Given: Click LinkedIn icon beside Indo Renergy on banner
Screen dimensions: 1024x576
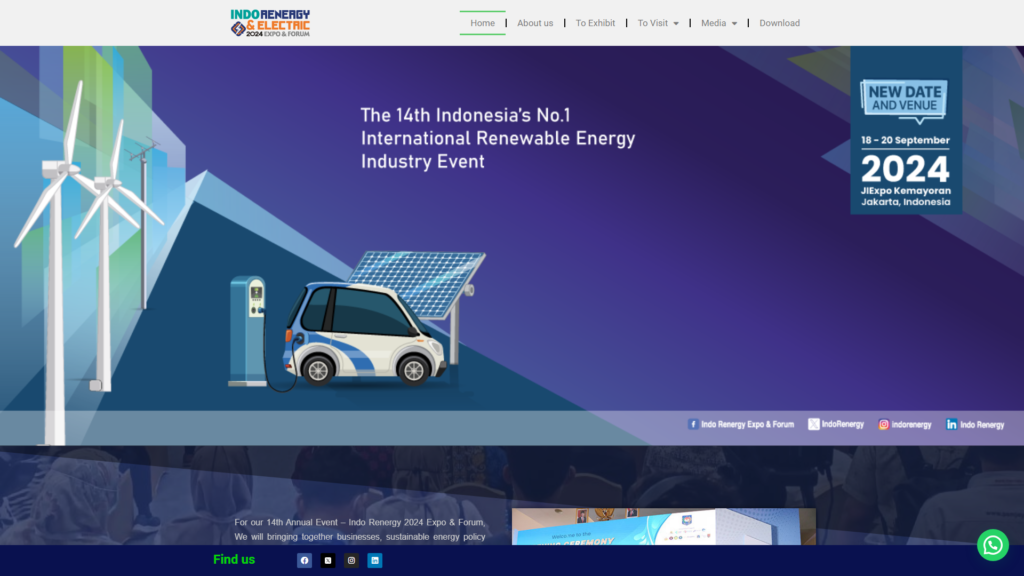Looking at the screenshot, I should point(952,424).
